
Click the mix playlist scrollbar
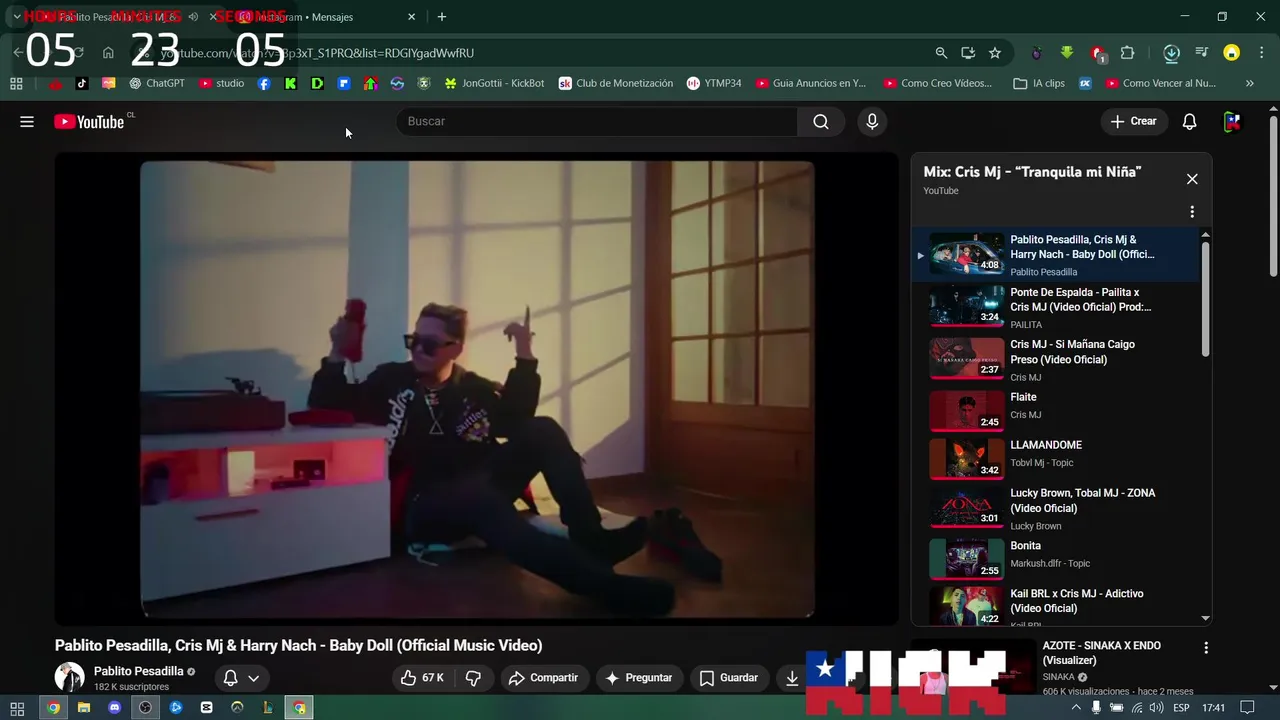(x=1205, y=297)
